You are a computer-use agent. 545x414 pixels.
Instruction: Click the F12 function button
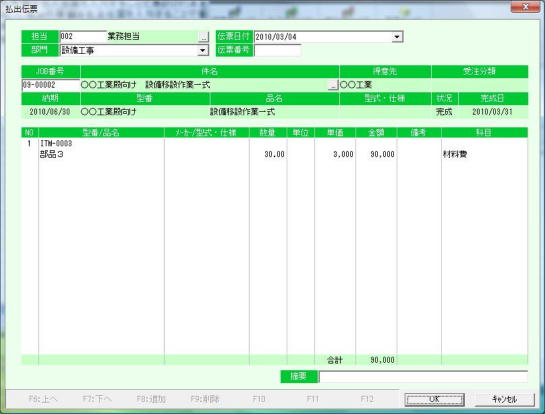[x=367, y=399]
